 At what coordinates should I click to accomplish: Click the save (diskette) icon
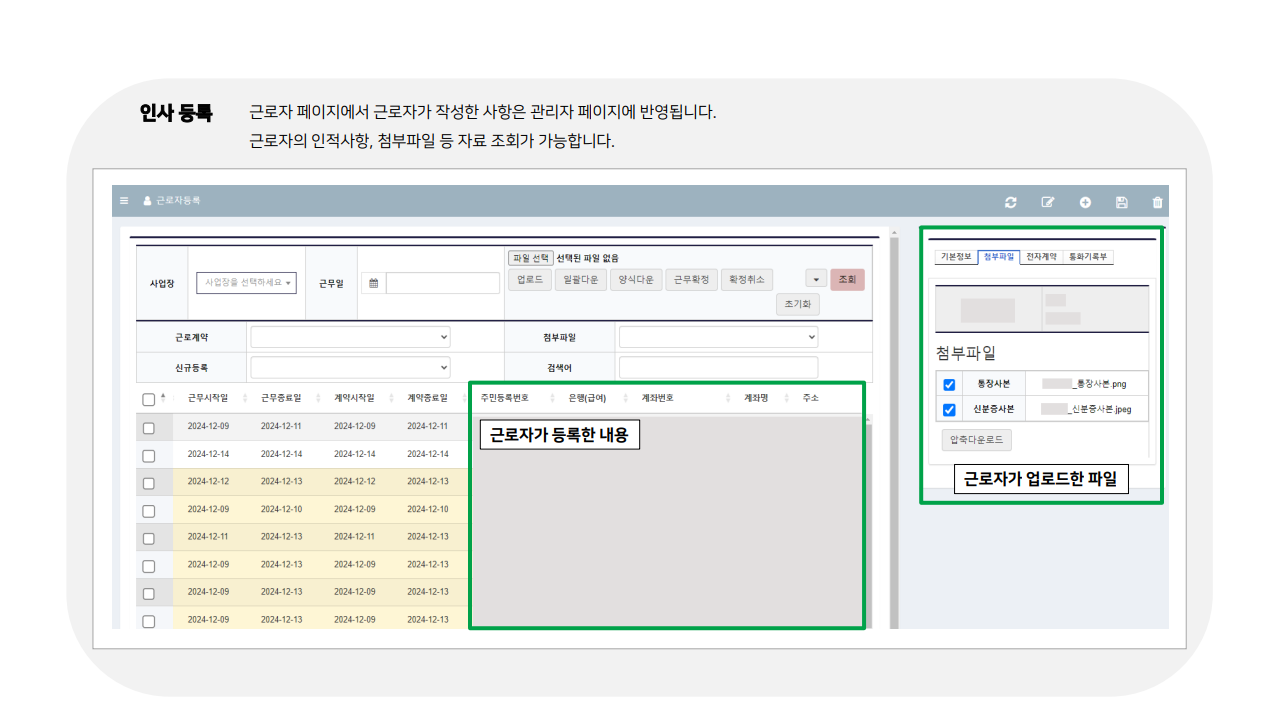click(1121, 202)
